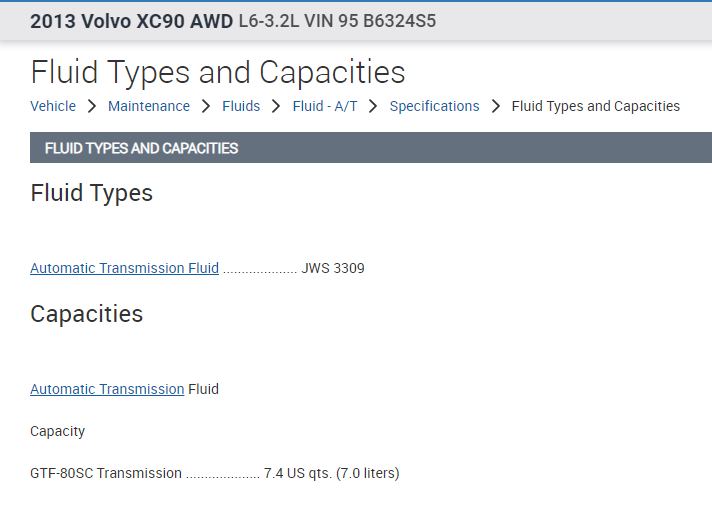Open the Maintenance breadcrumb link
The height and width of the screenshot is (521, 712).
tap(148, 106)
